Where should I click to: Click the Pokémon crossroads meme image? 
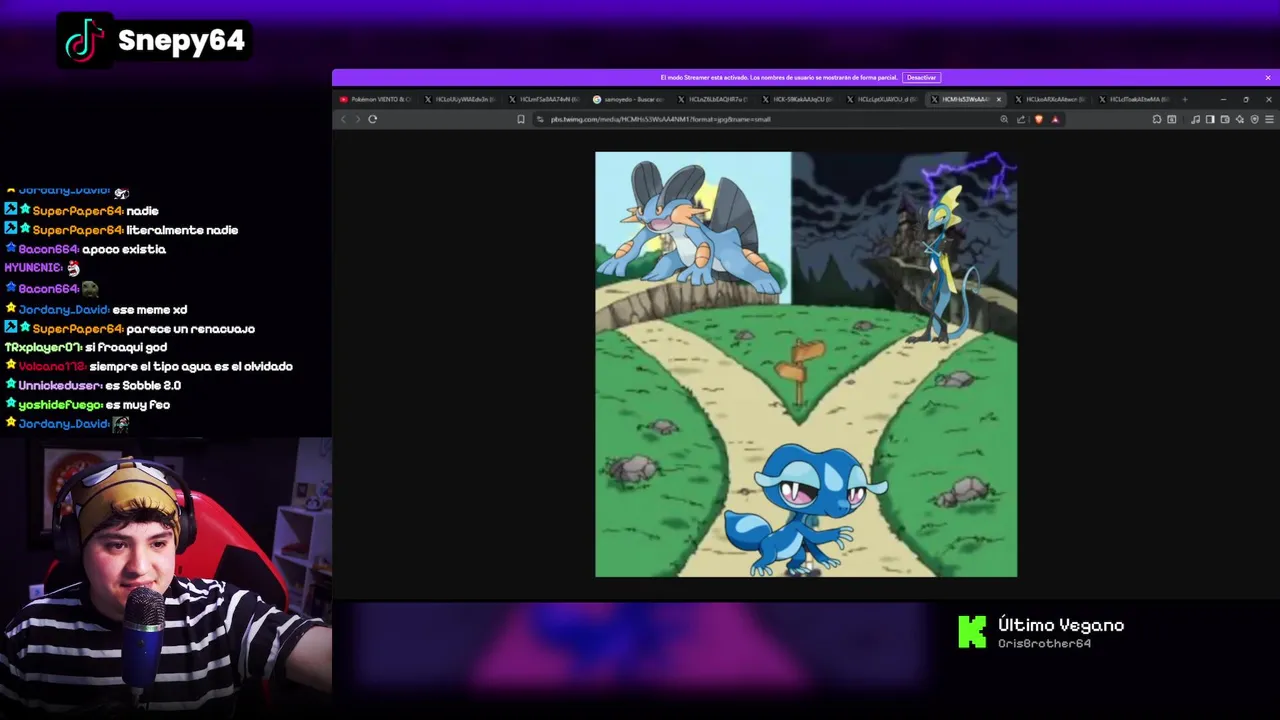point(806,364)
